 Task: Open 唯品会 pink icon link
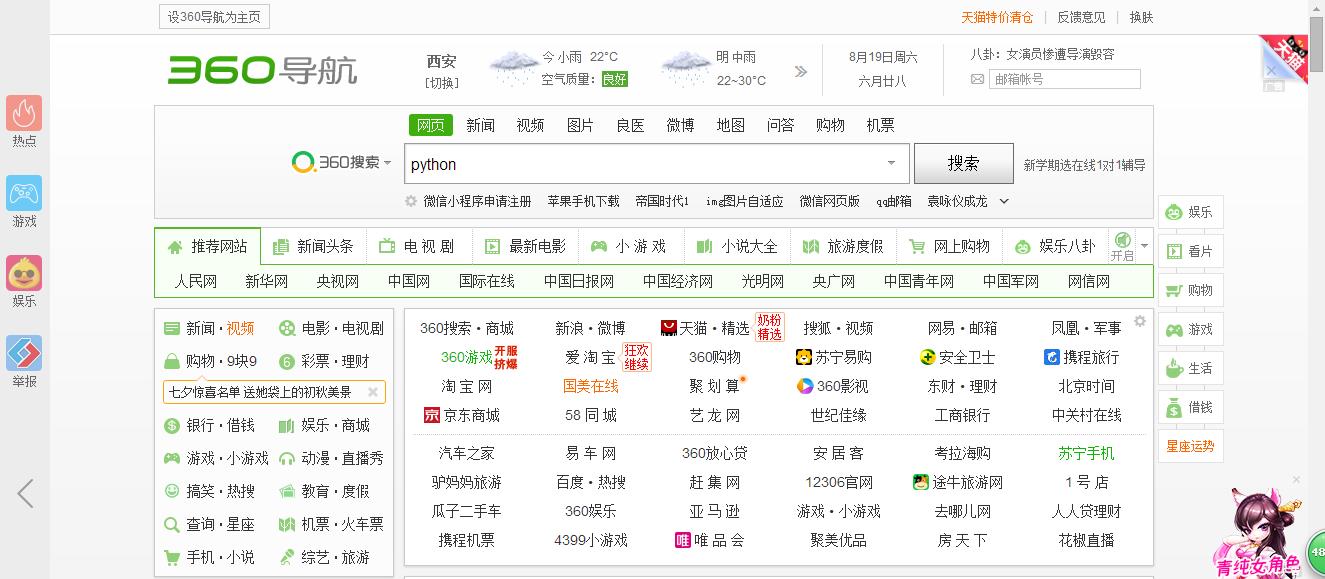point(683,540)
